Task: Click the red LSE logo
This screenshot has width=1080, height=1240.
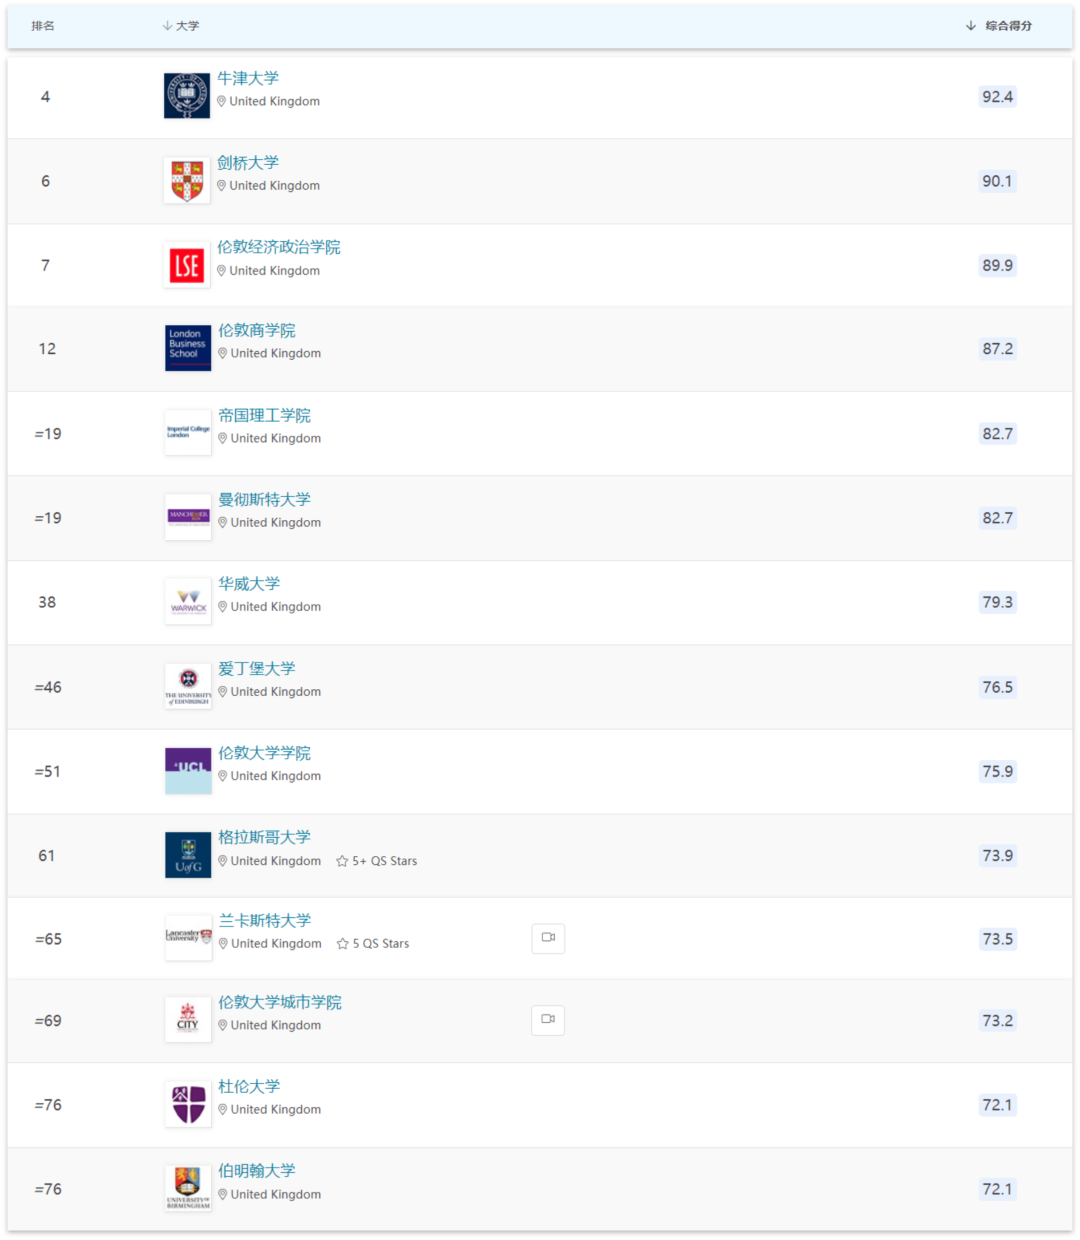Action: pyautogui.click(x=187, y=265)
